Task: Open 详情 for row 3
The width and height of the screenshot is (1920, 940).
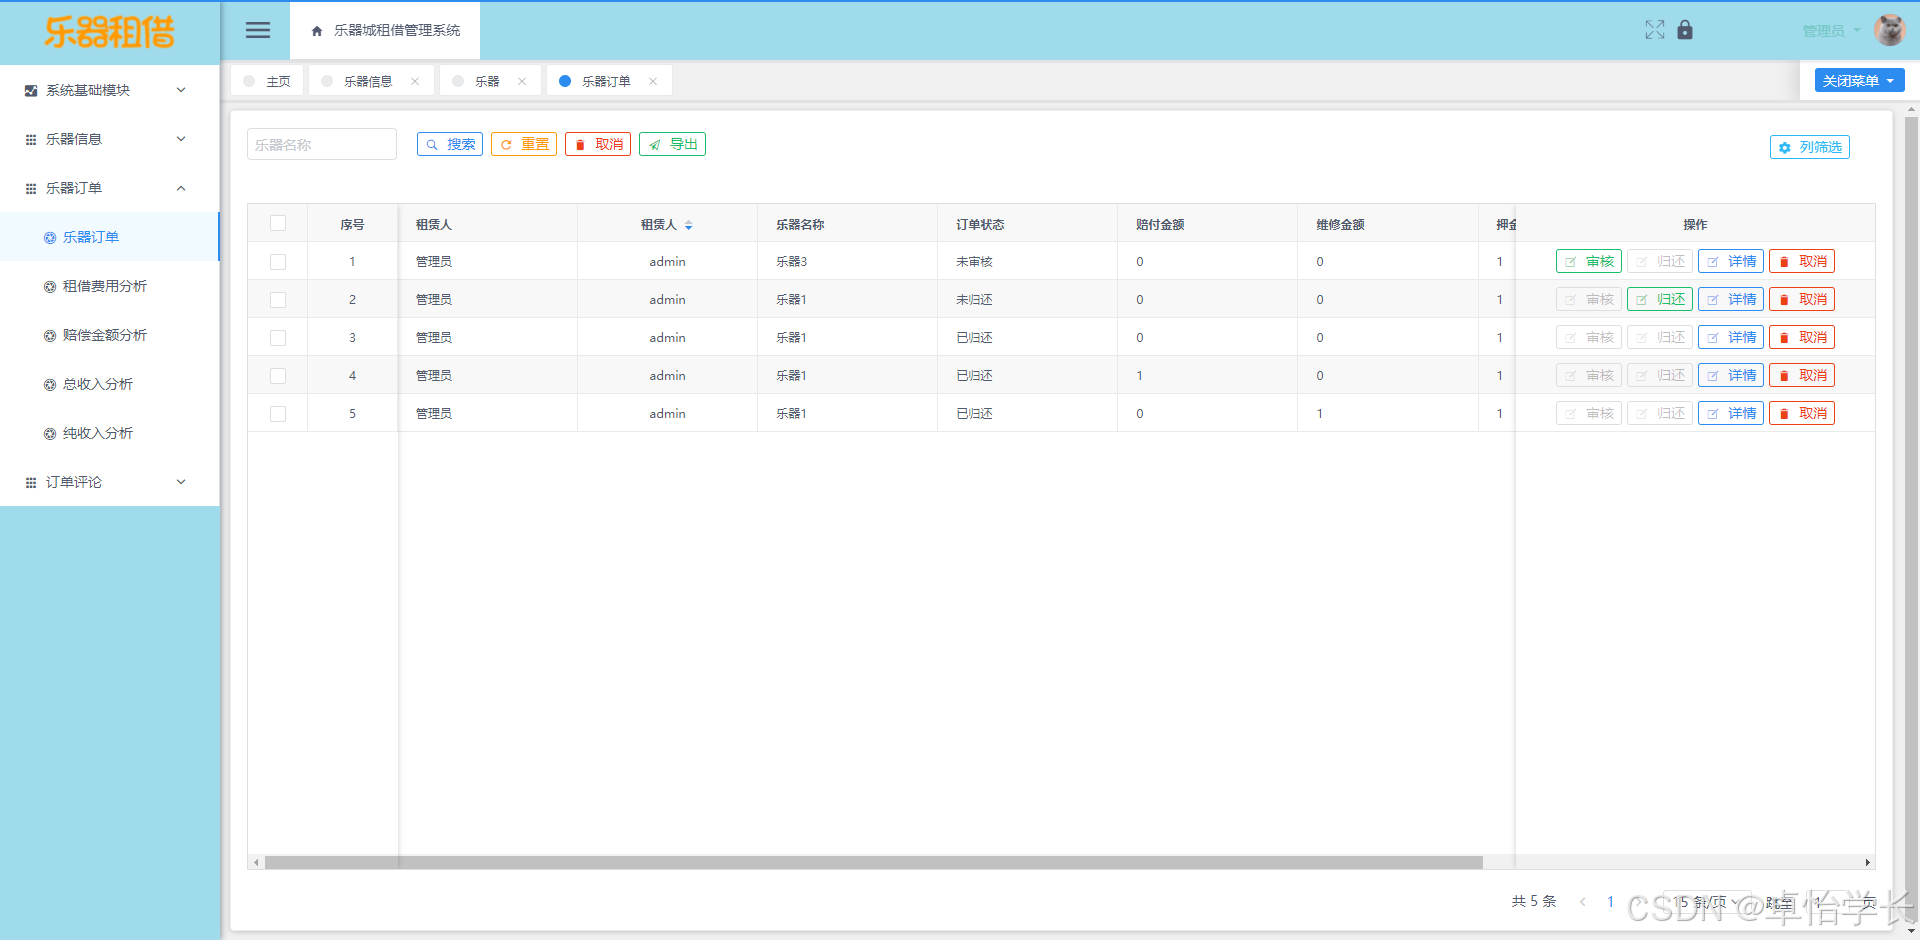Action: click(1731, 337)
